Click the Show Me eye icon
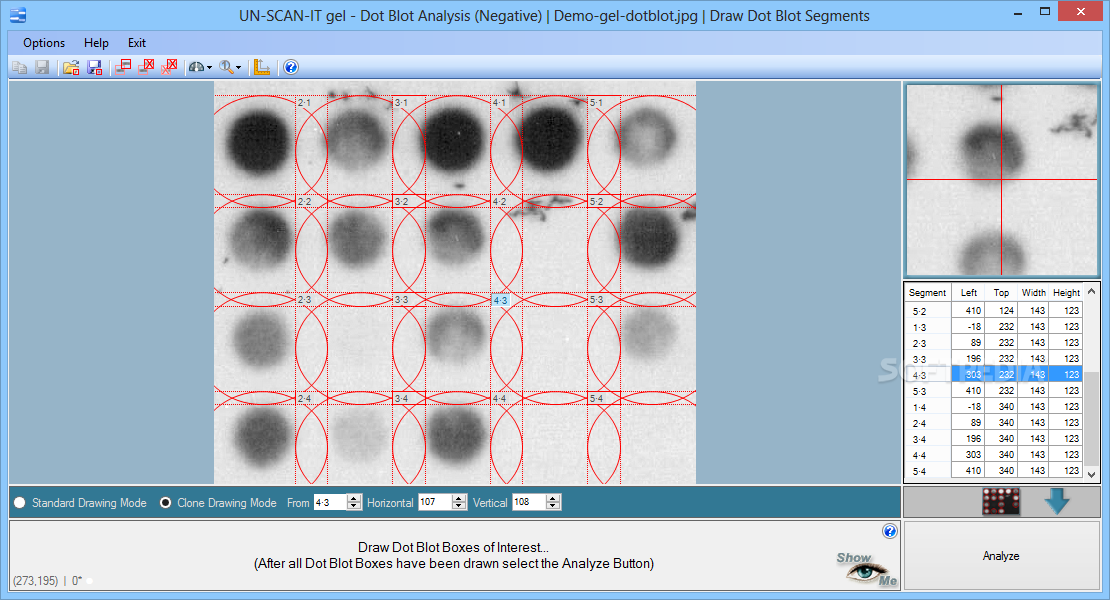Viewport: 1110px width, 600px height. click(x=866, y=570)
